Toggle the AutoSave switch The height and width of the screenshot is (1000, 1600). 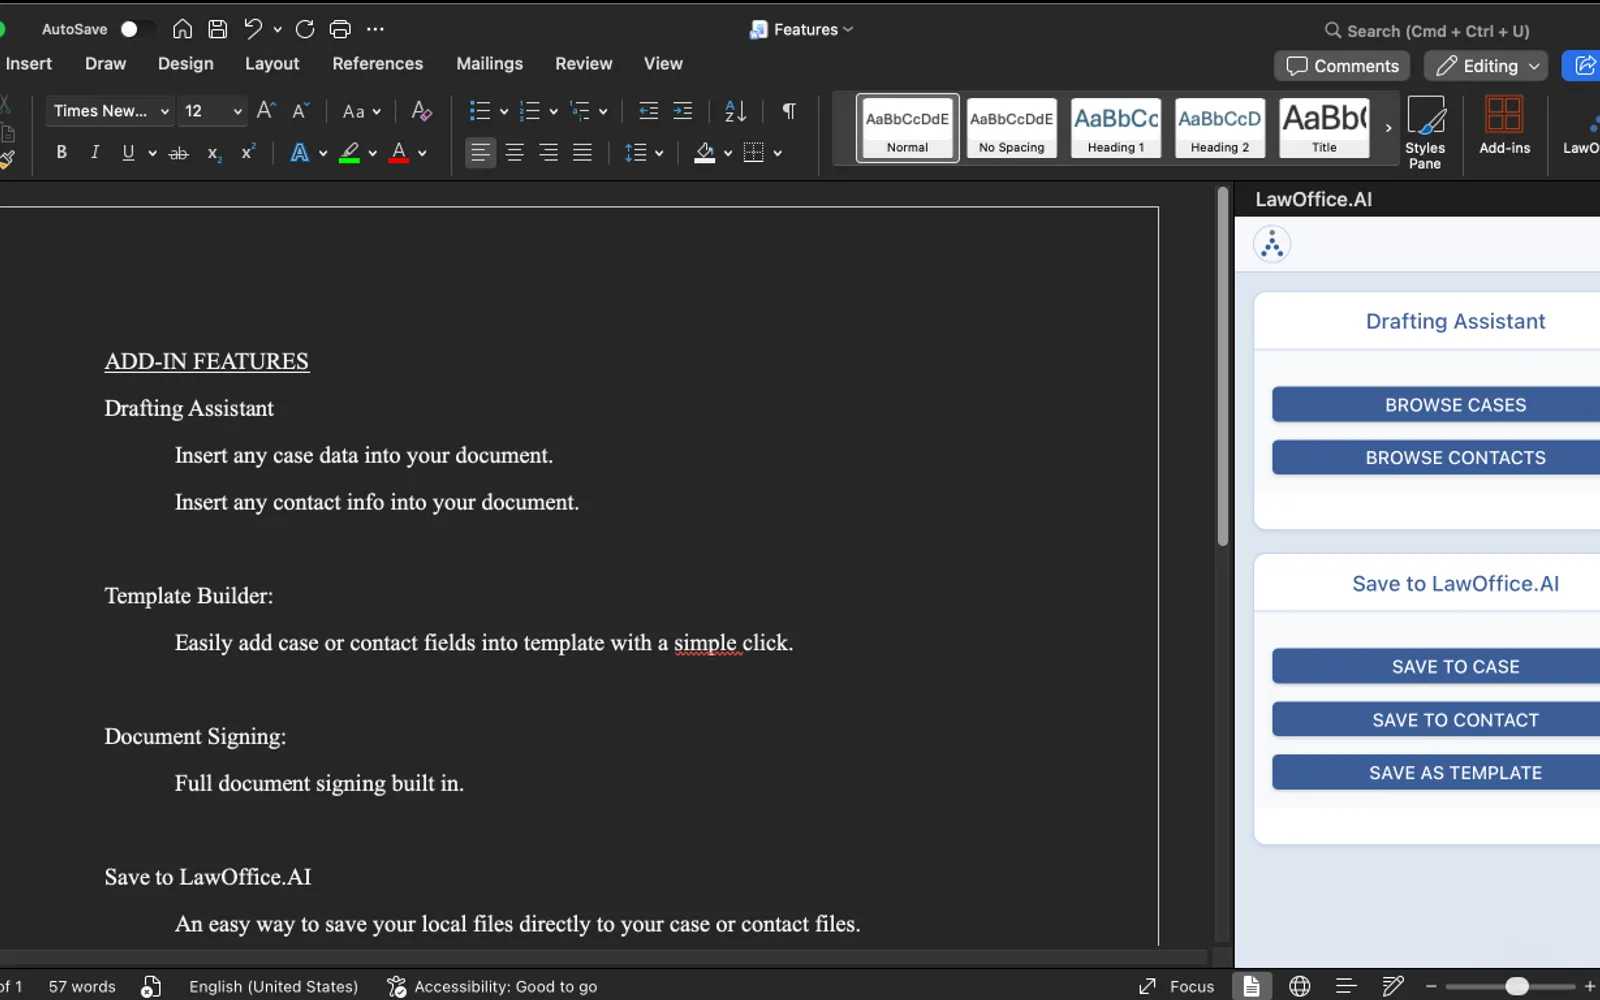137,29
